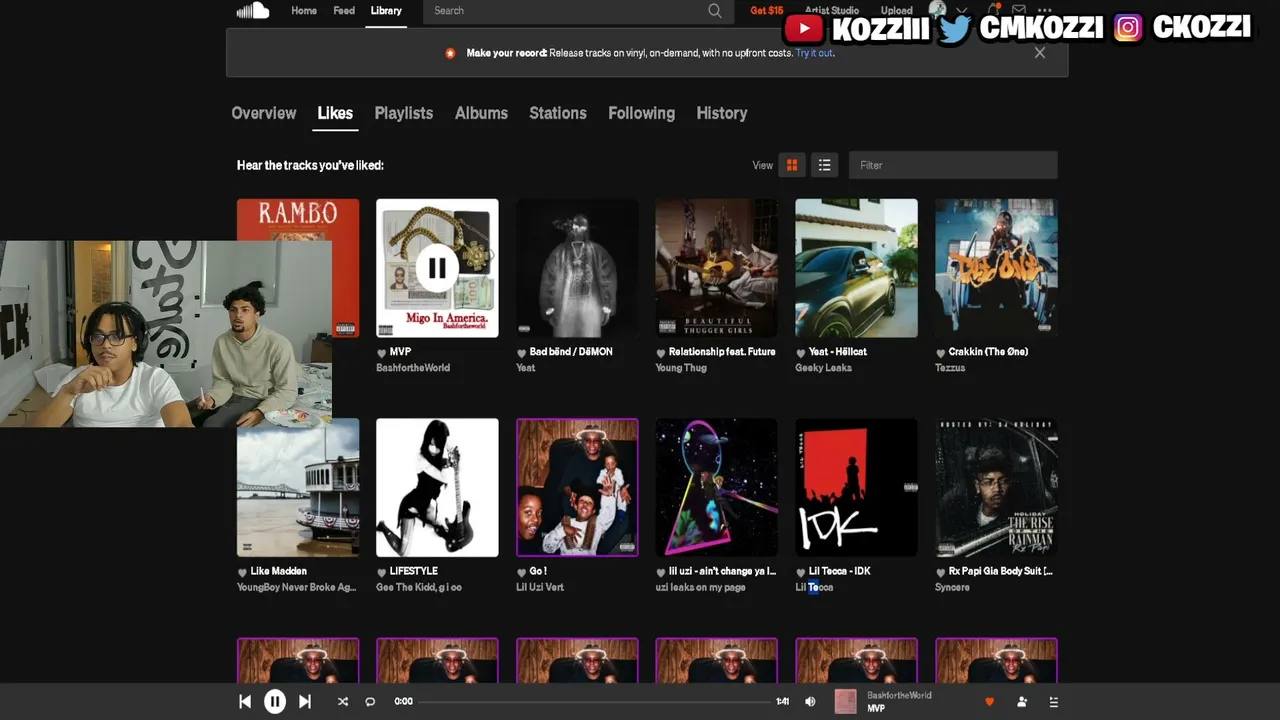Switch to the Overview tab
Screen dimensions: 1280x720
[x=264, y=113]
